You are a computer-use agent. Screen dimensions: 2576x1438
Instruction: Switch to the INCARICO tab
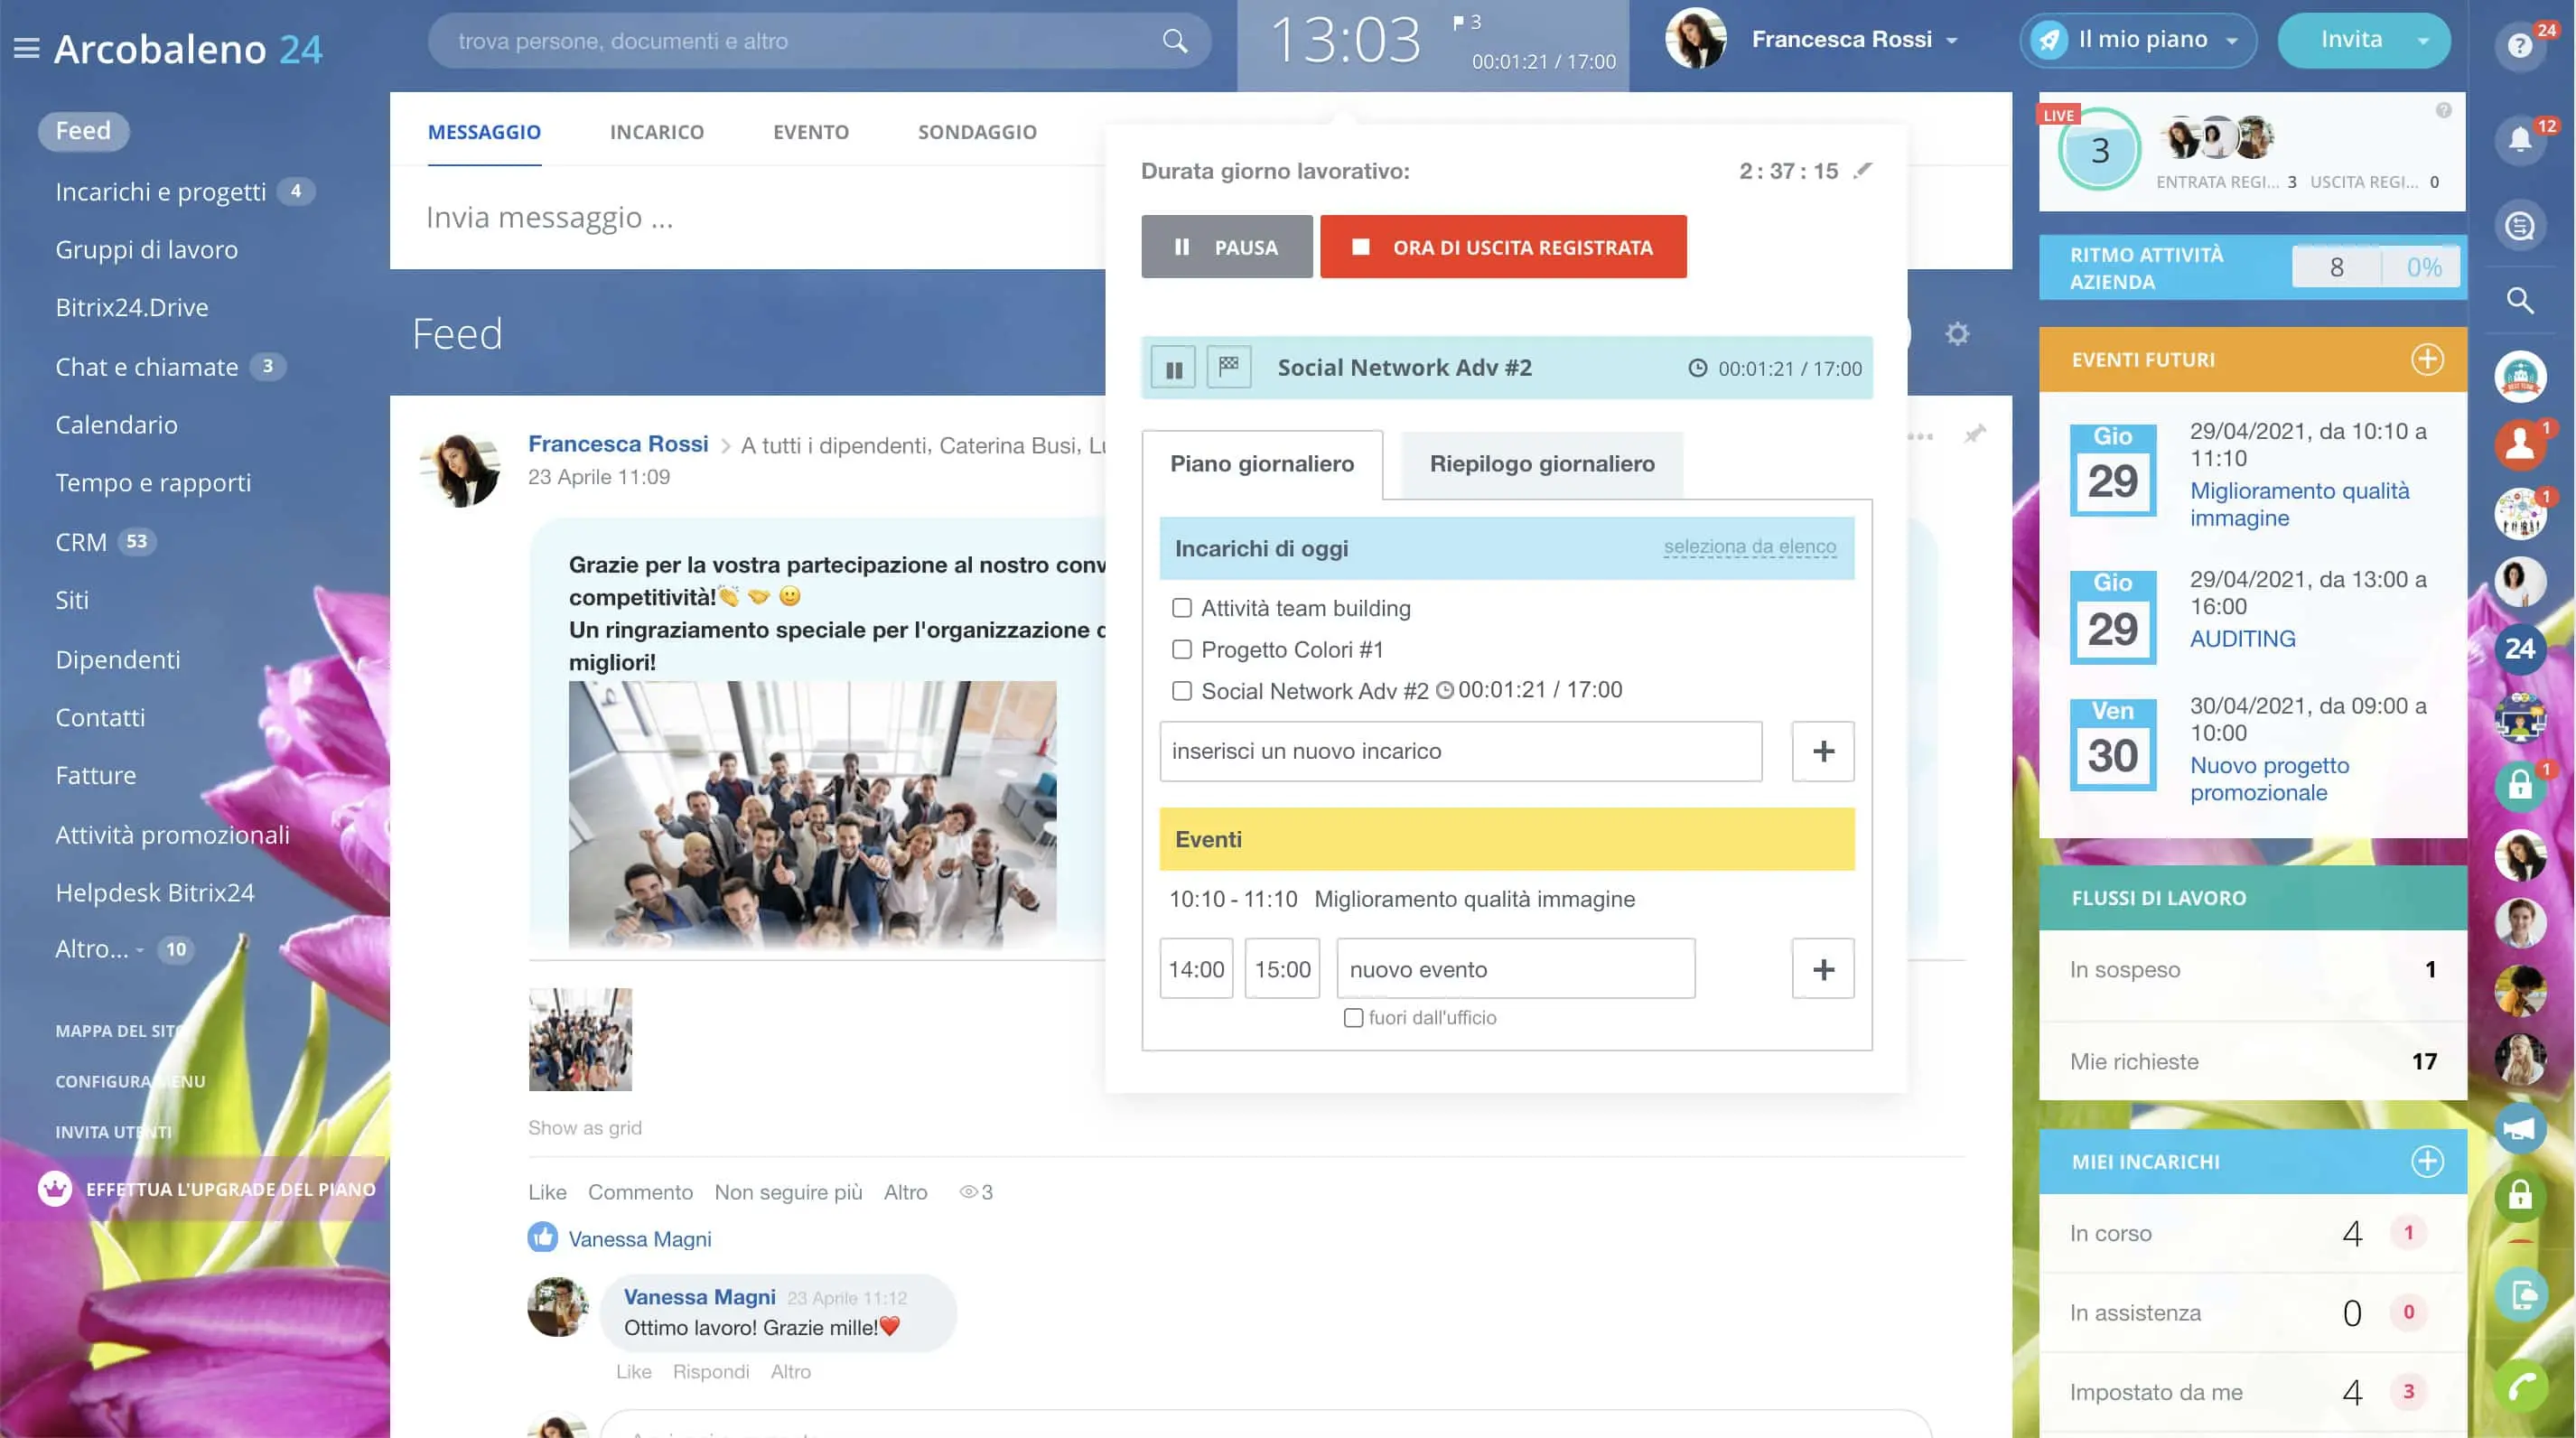click(657, 132)
